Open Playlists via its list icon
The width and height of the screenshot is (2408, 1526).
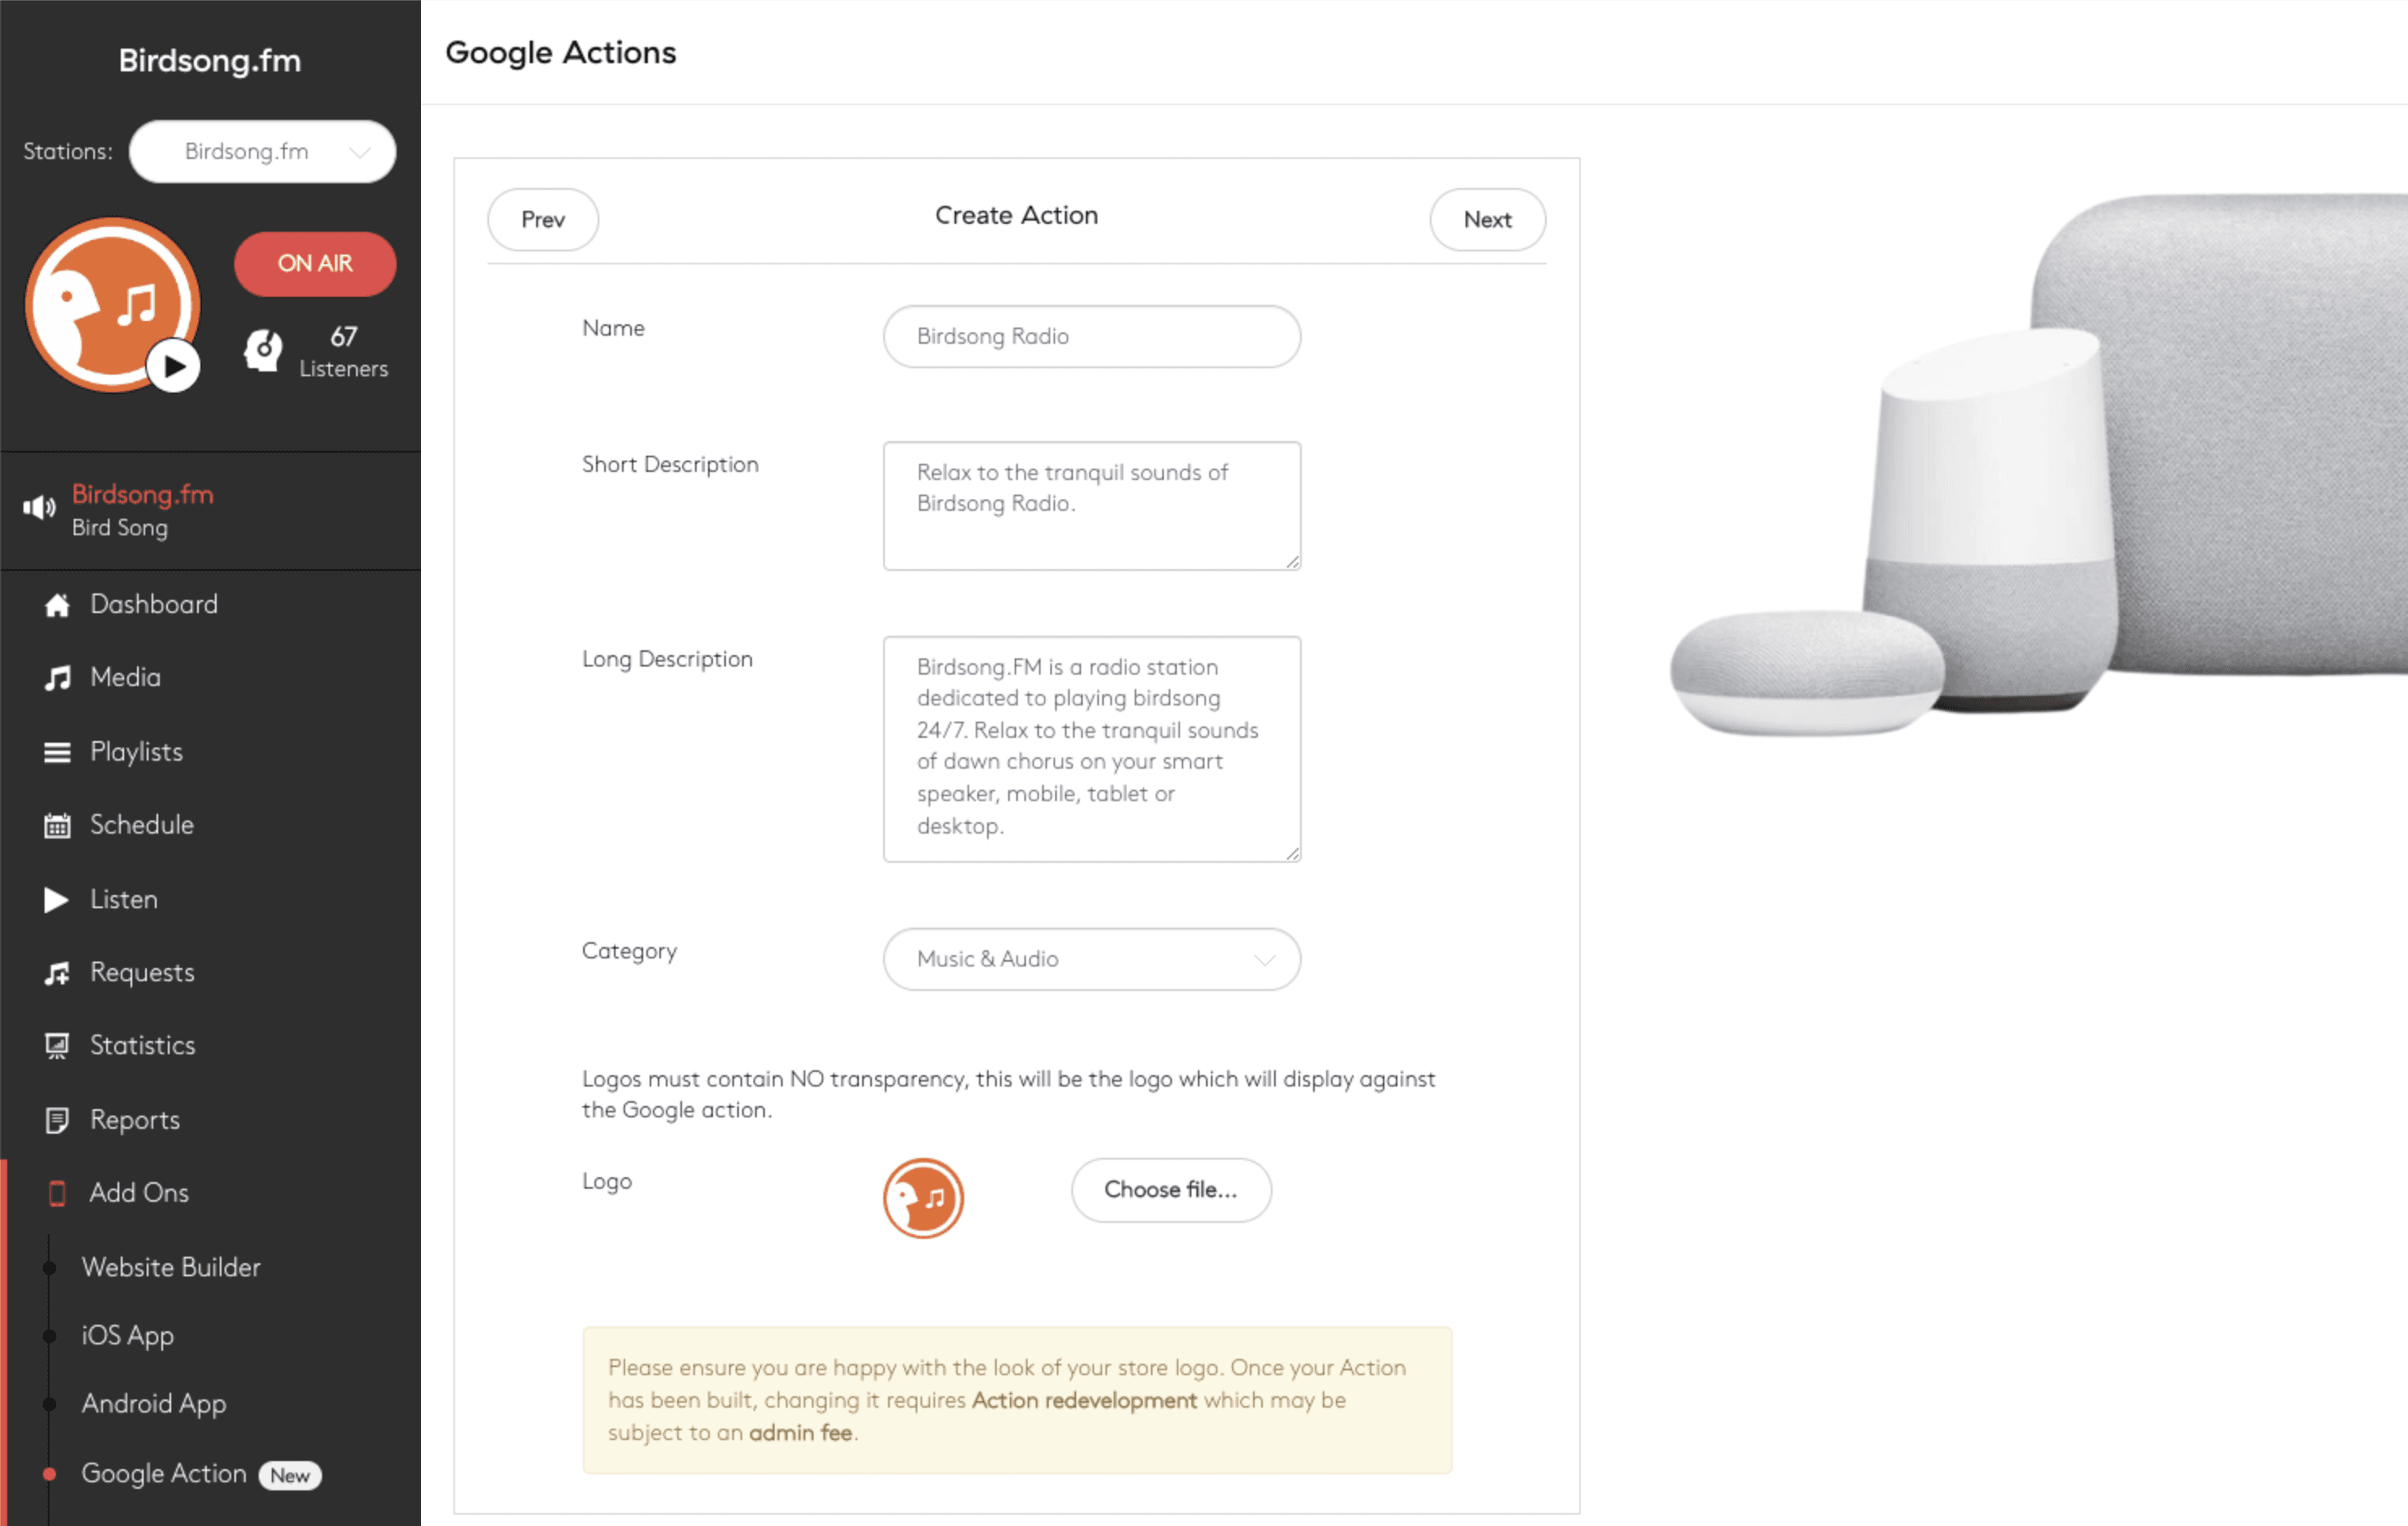coord(57,751)
